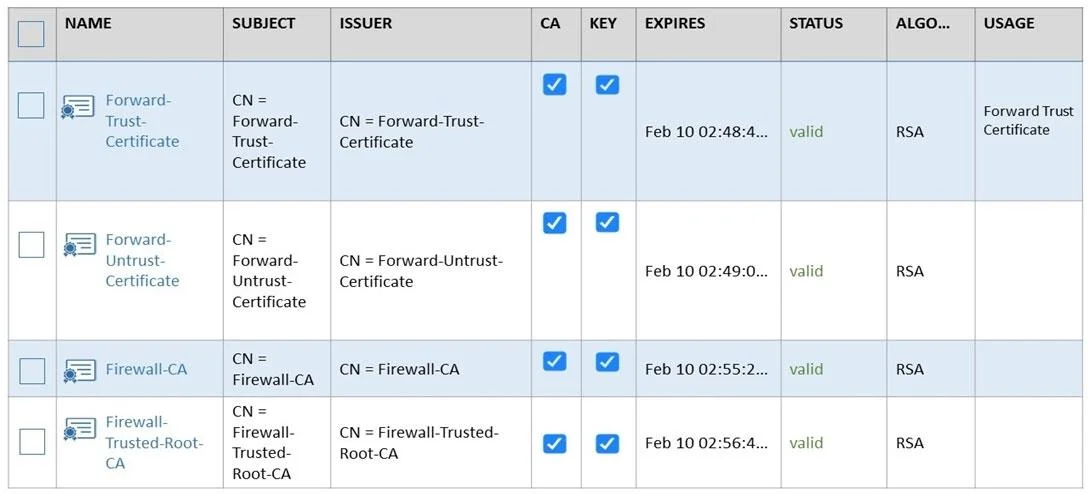Image resolution: width=1089 pixels, height=494 pixels.
Task: Click the Forward-Untrust-Certificate row certificate icon
Action: pyautogui.click(x=78, y=245)
